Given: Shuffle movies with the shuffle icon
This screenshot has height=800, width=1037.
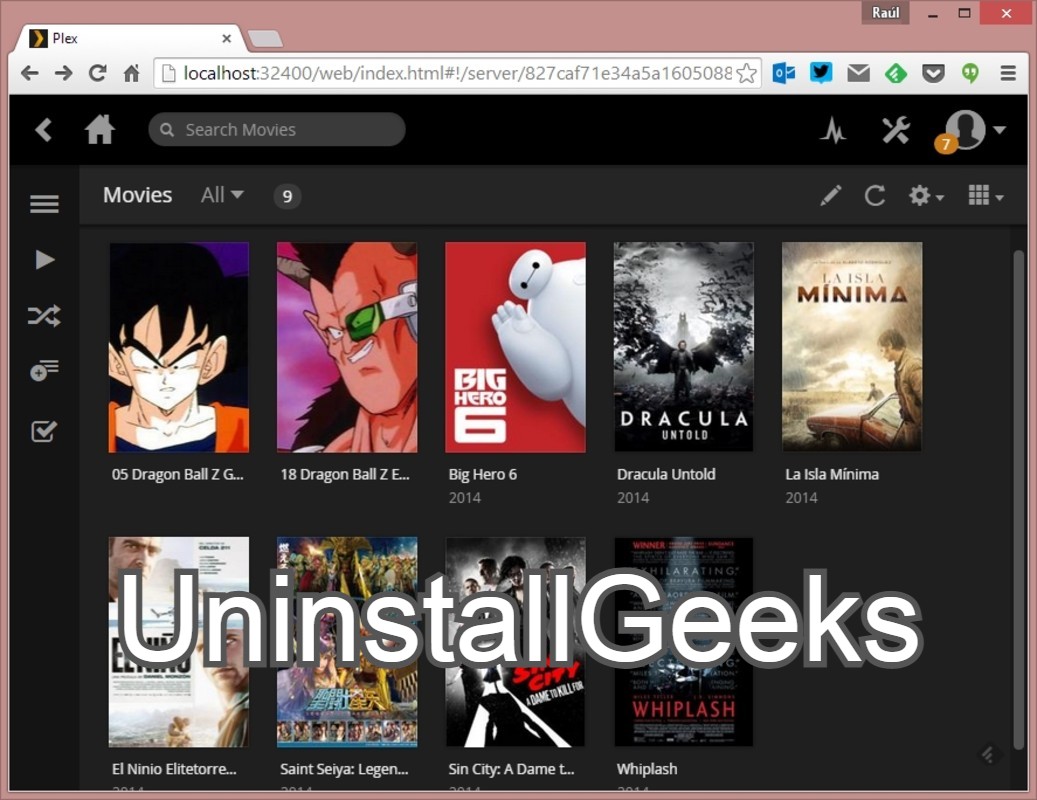Looking at the screenshot, I should (x=44, y=316).
